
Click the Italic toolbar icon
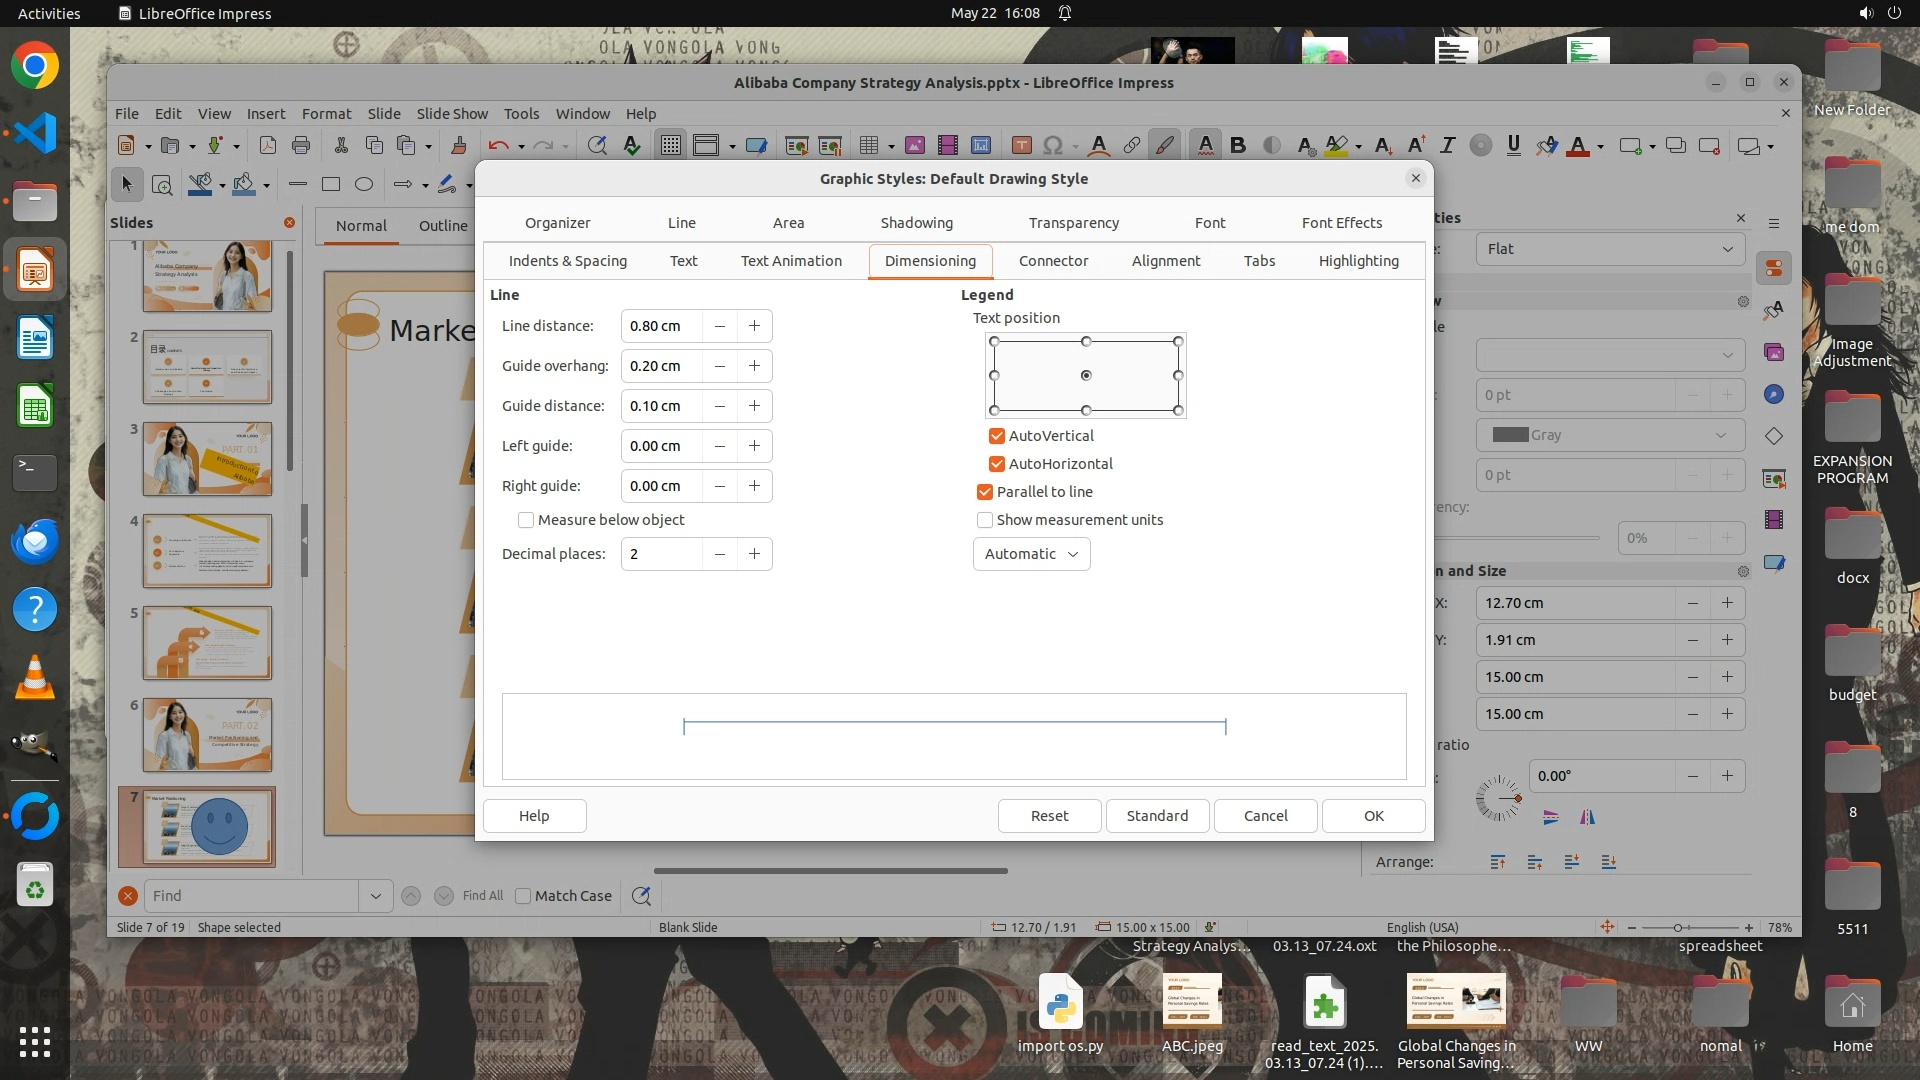click(1447, 146)
